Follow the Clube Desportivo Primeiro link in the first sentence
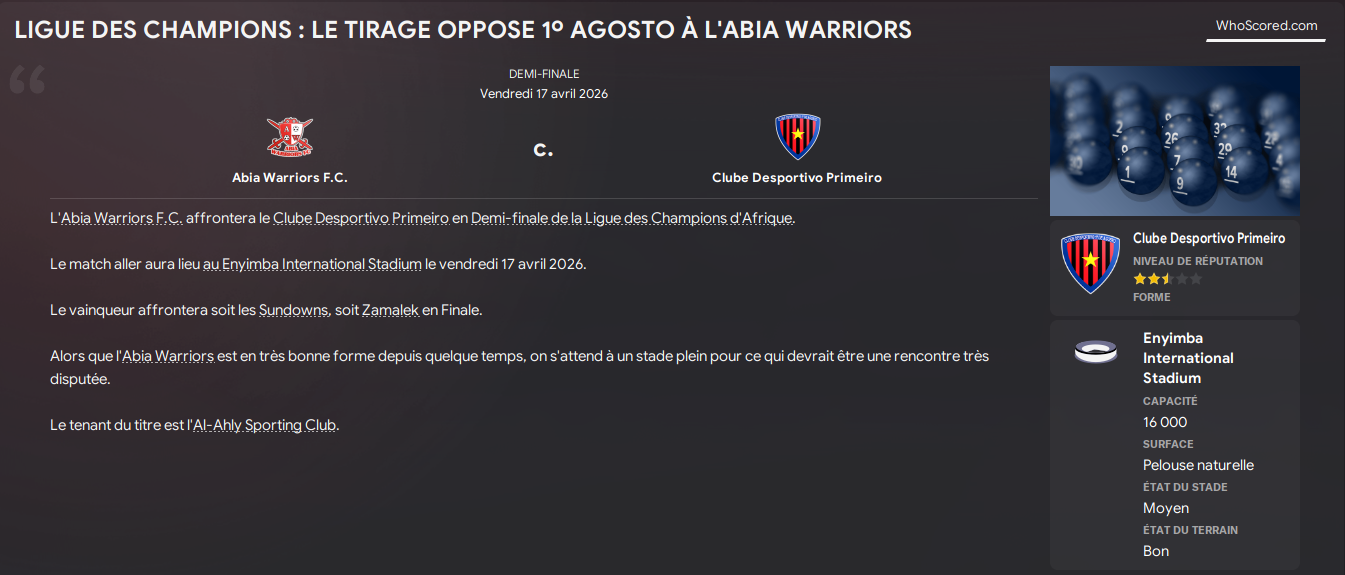Viewport: 1345px width, 575px height. (361, 218)
